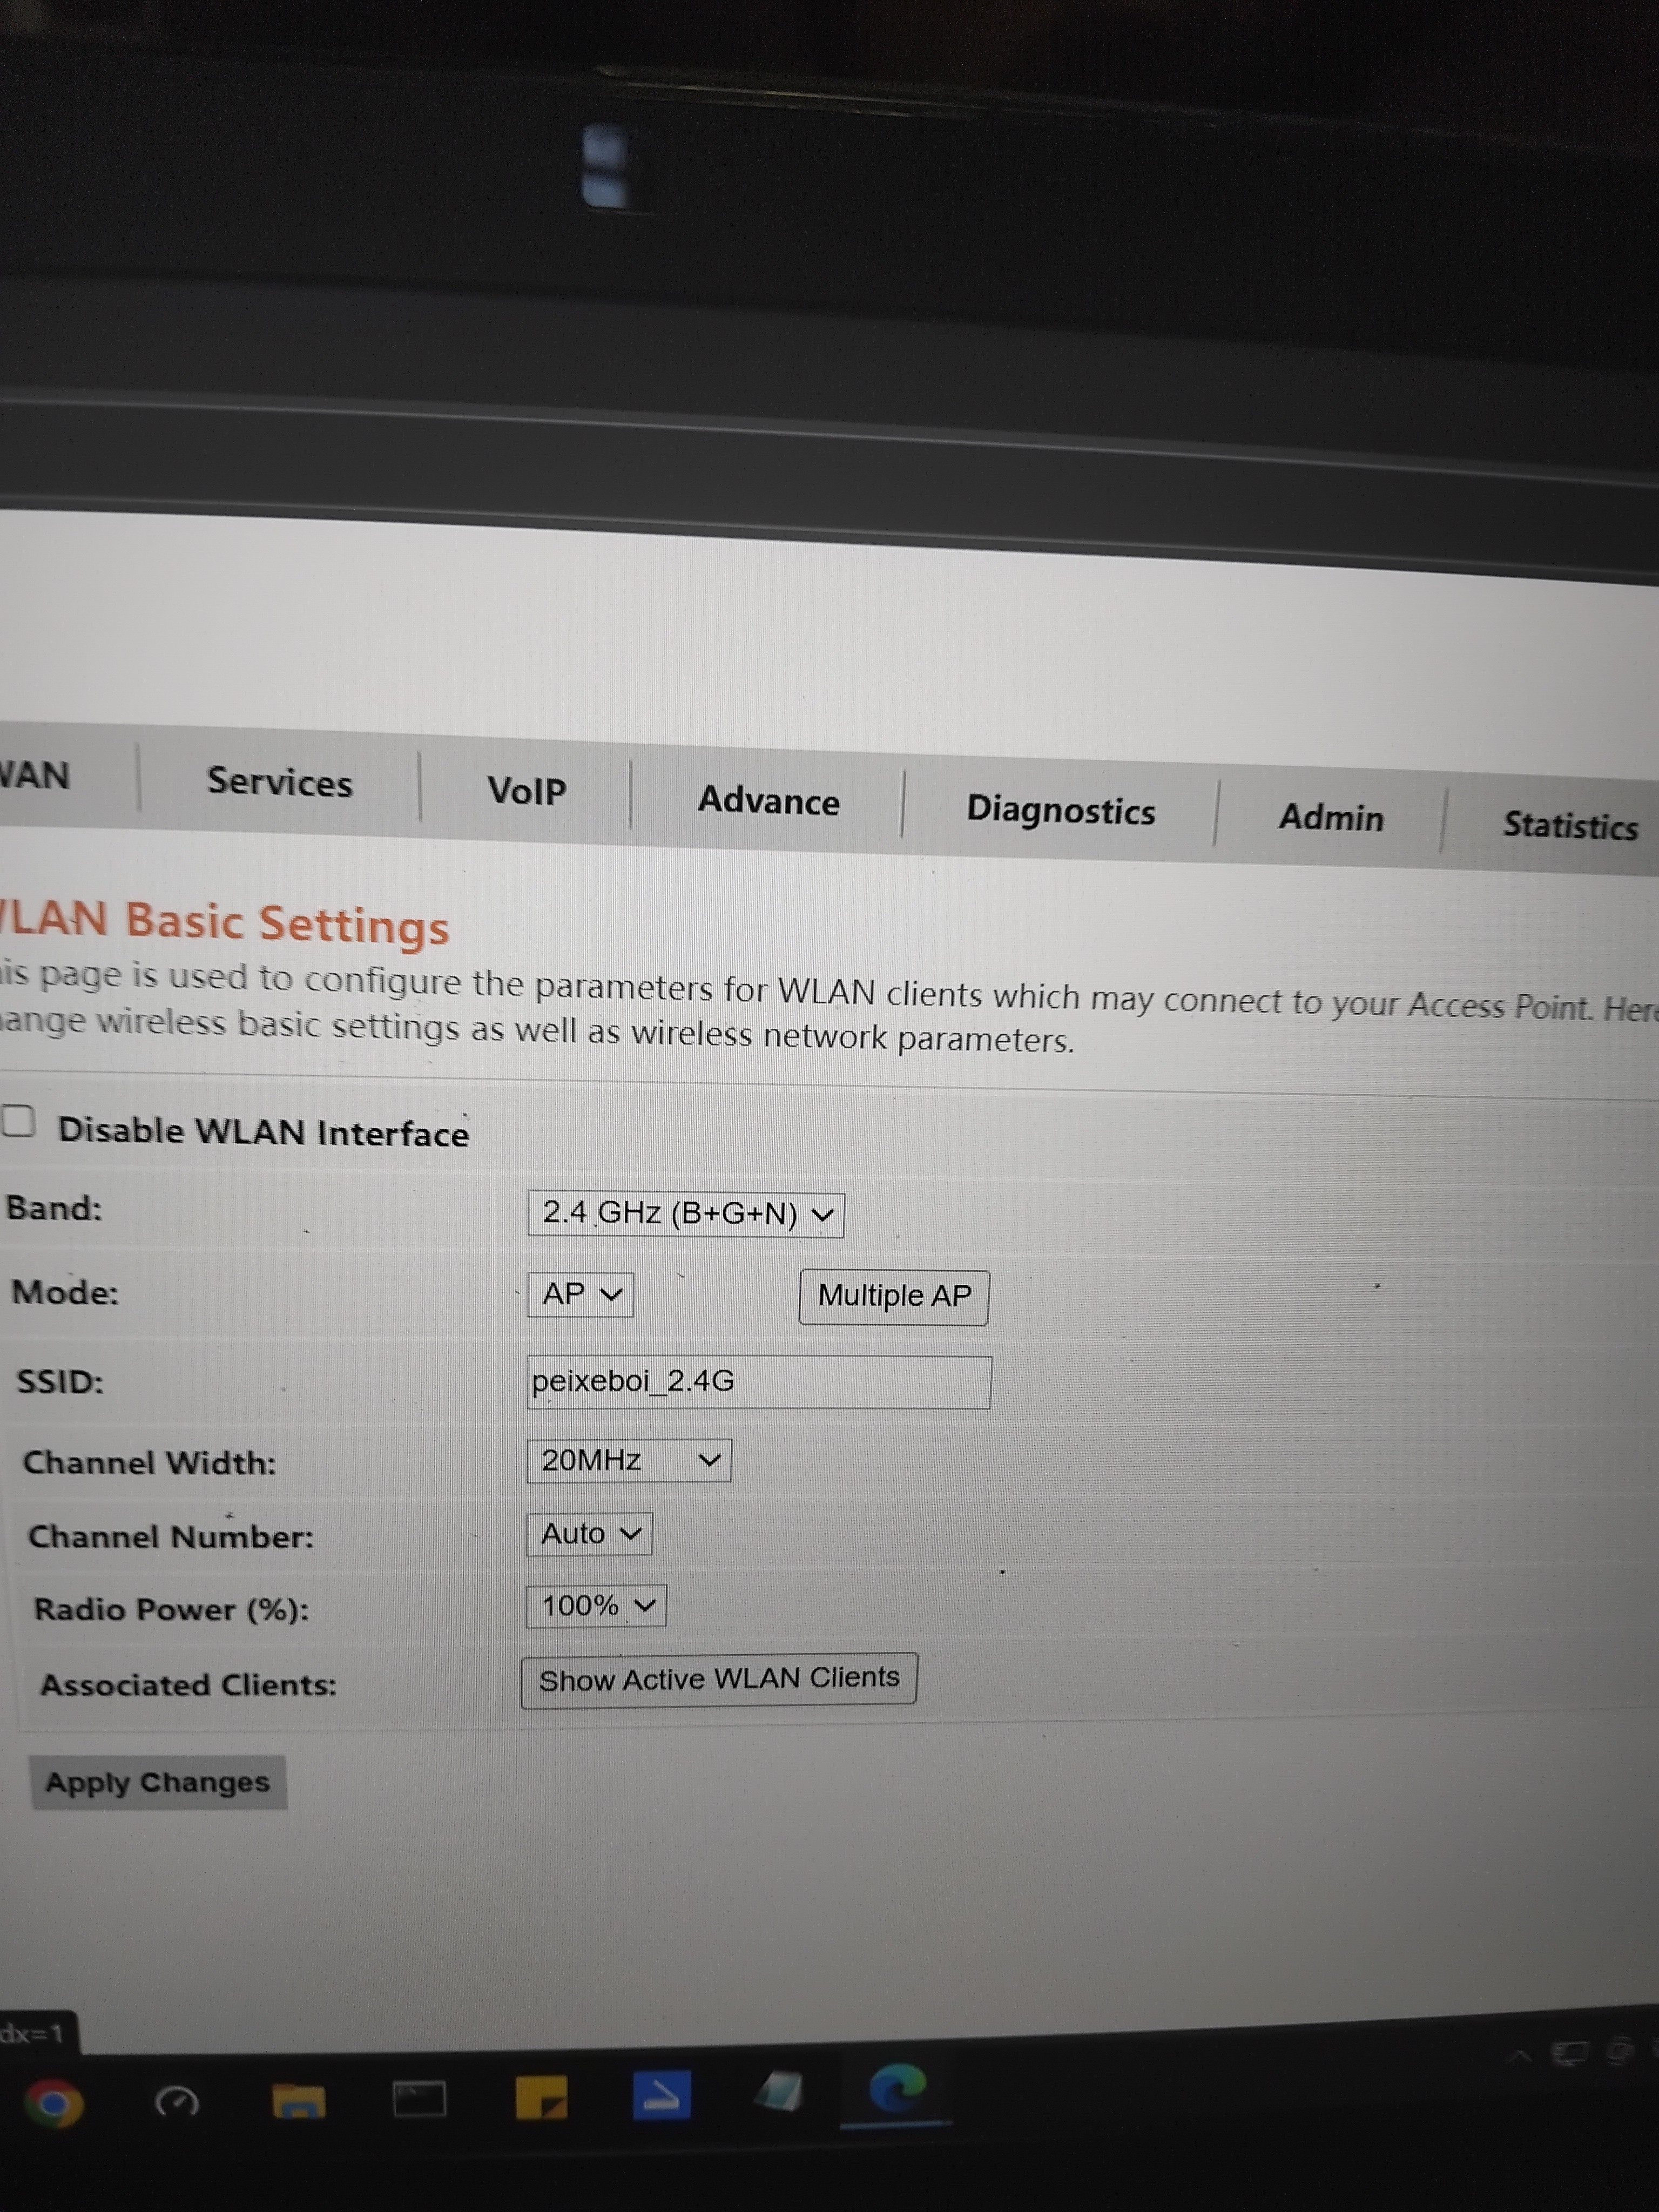Open File Explorer from the taskbar
Image resolution: width=1659 pixels, height=2212 pixels.
coord(298,2100)
